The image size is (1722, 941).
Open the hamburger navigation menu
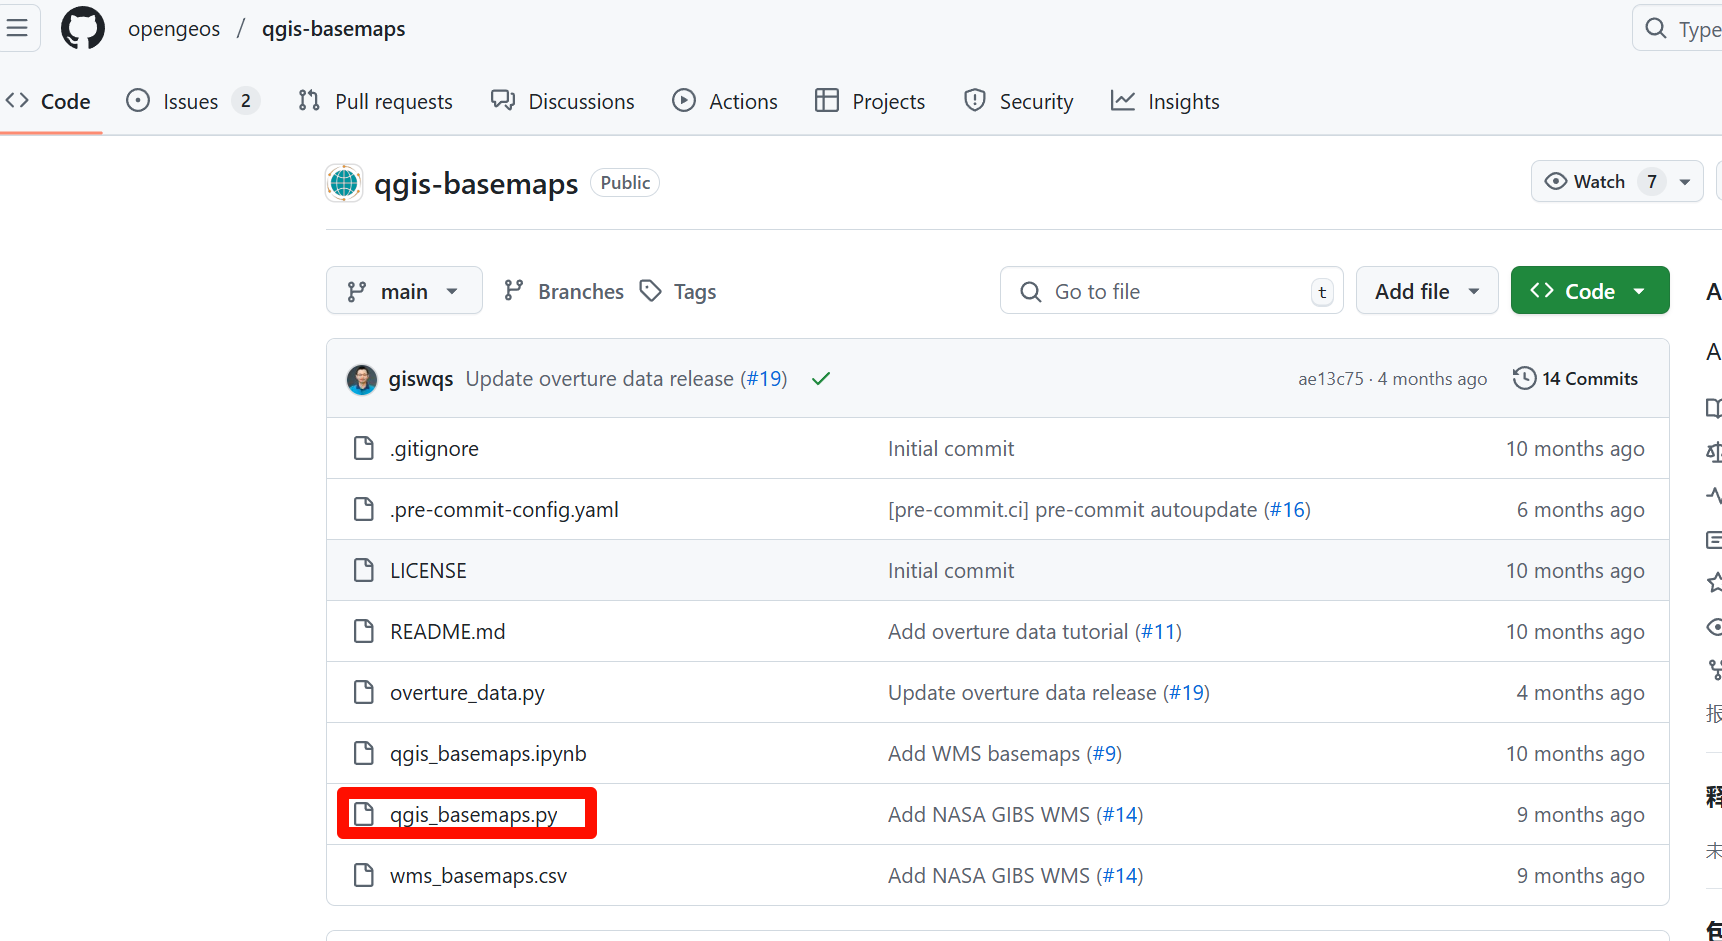click(x=16, y=28)
